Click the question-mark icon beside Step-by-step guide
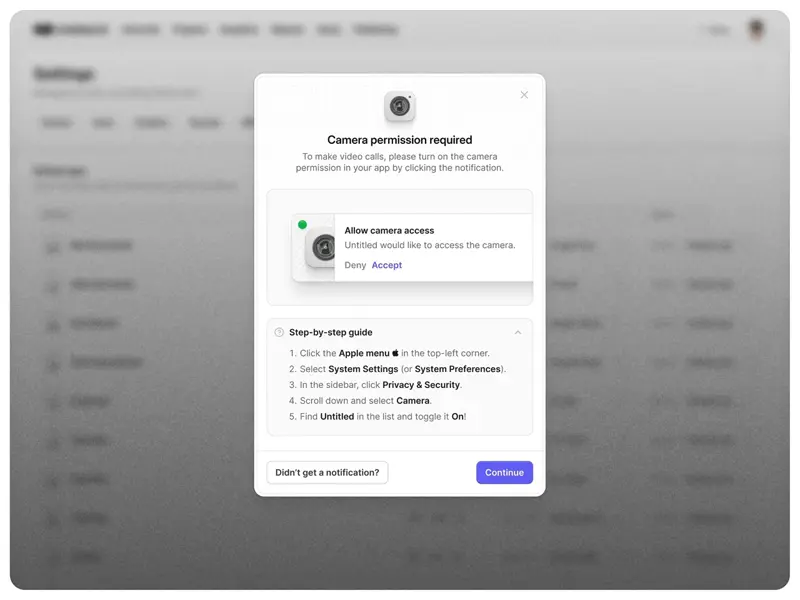Image resolution: width=800 pixels, height=600 pixels. [x=278, y=332]
